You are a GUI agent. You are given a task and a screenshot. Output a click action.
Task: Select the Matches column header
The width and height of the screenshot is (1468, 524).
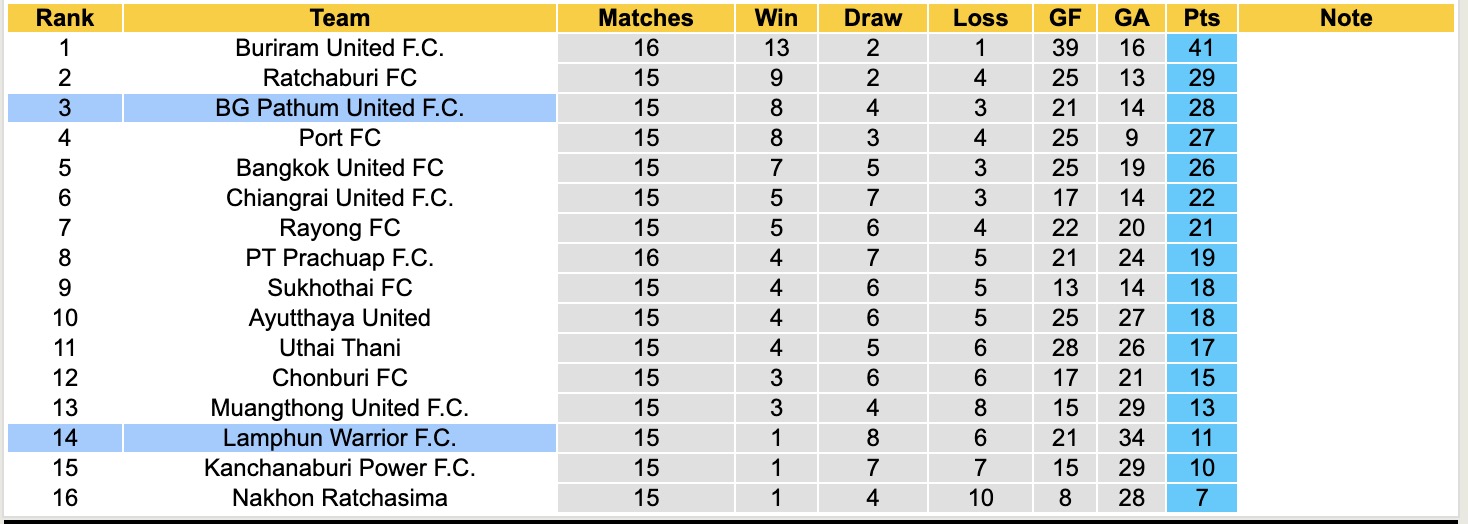click(645, 18)
